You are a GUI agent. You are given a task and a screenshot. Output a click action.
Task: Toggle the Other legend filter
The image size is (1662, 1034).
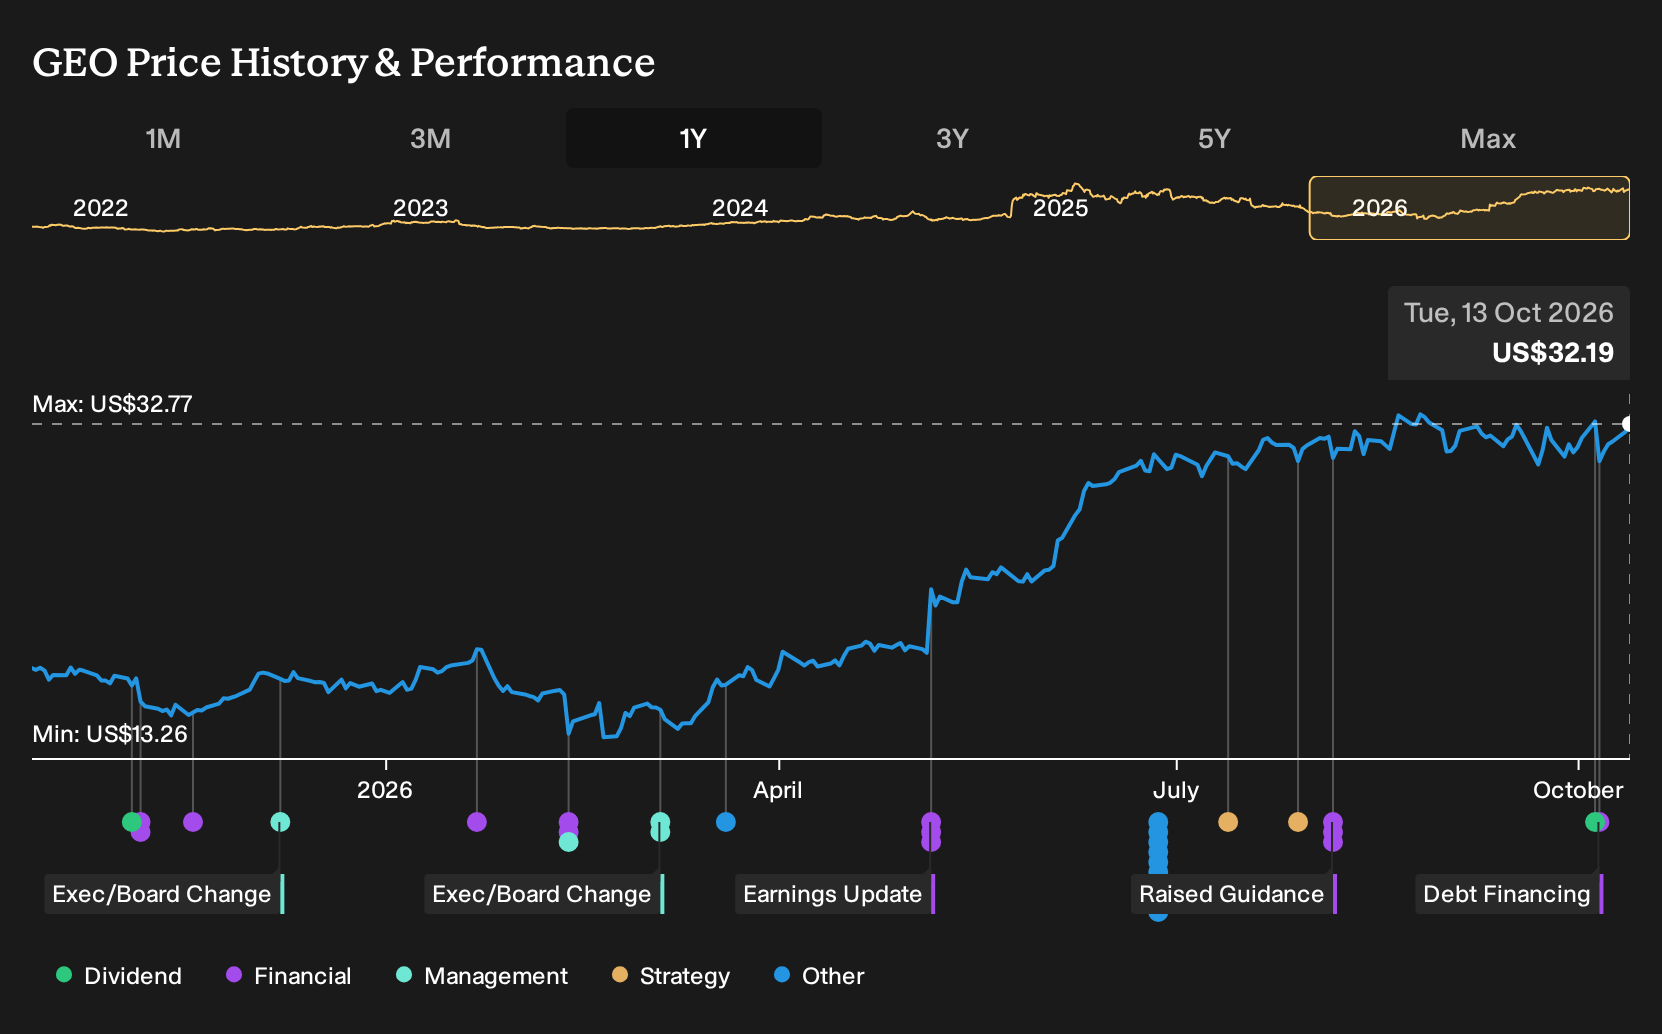(x=819, y=975)
